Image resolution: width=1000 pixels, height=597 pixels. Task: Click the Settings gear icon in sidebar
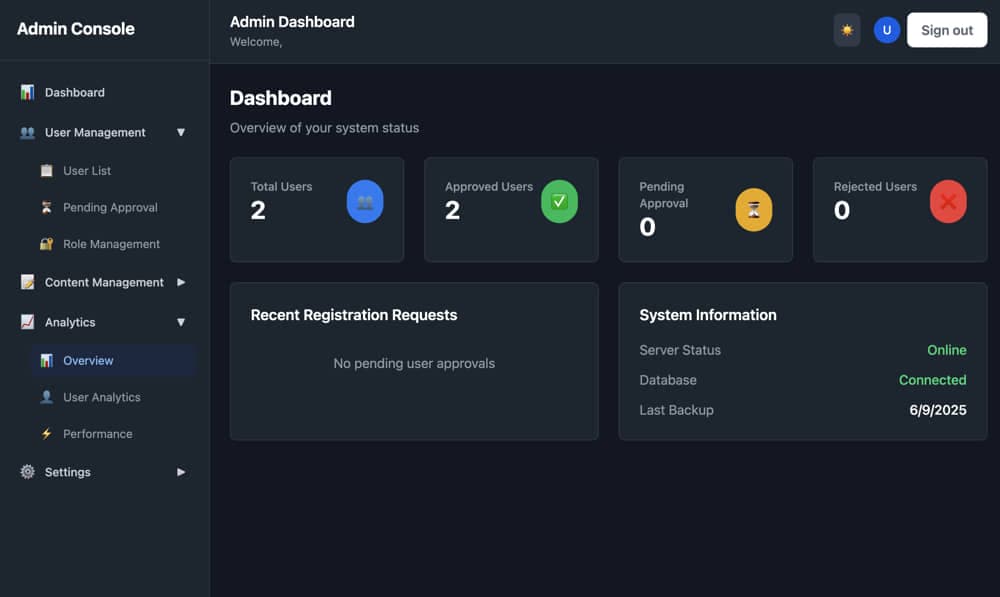coord(27,472)
